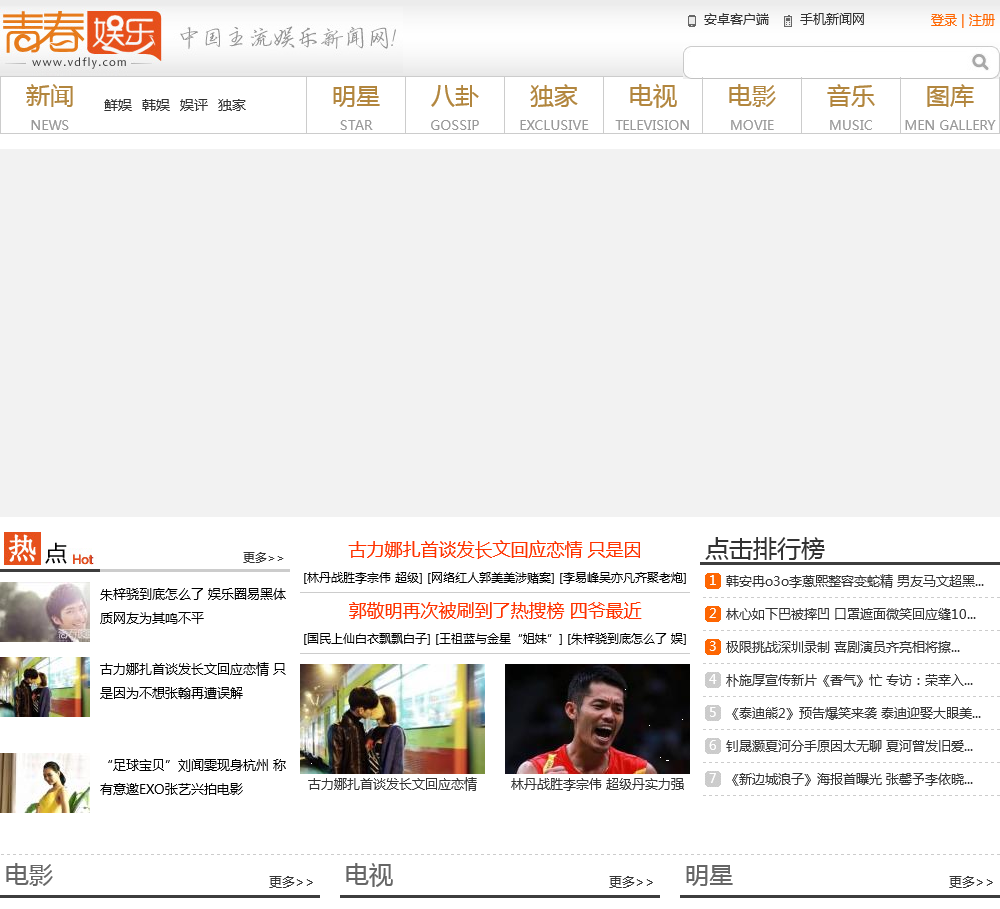Click the rank 3 badge in 点击排行榜
The width and height of the screenshot is (1000, 909).
pos(712,647)
